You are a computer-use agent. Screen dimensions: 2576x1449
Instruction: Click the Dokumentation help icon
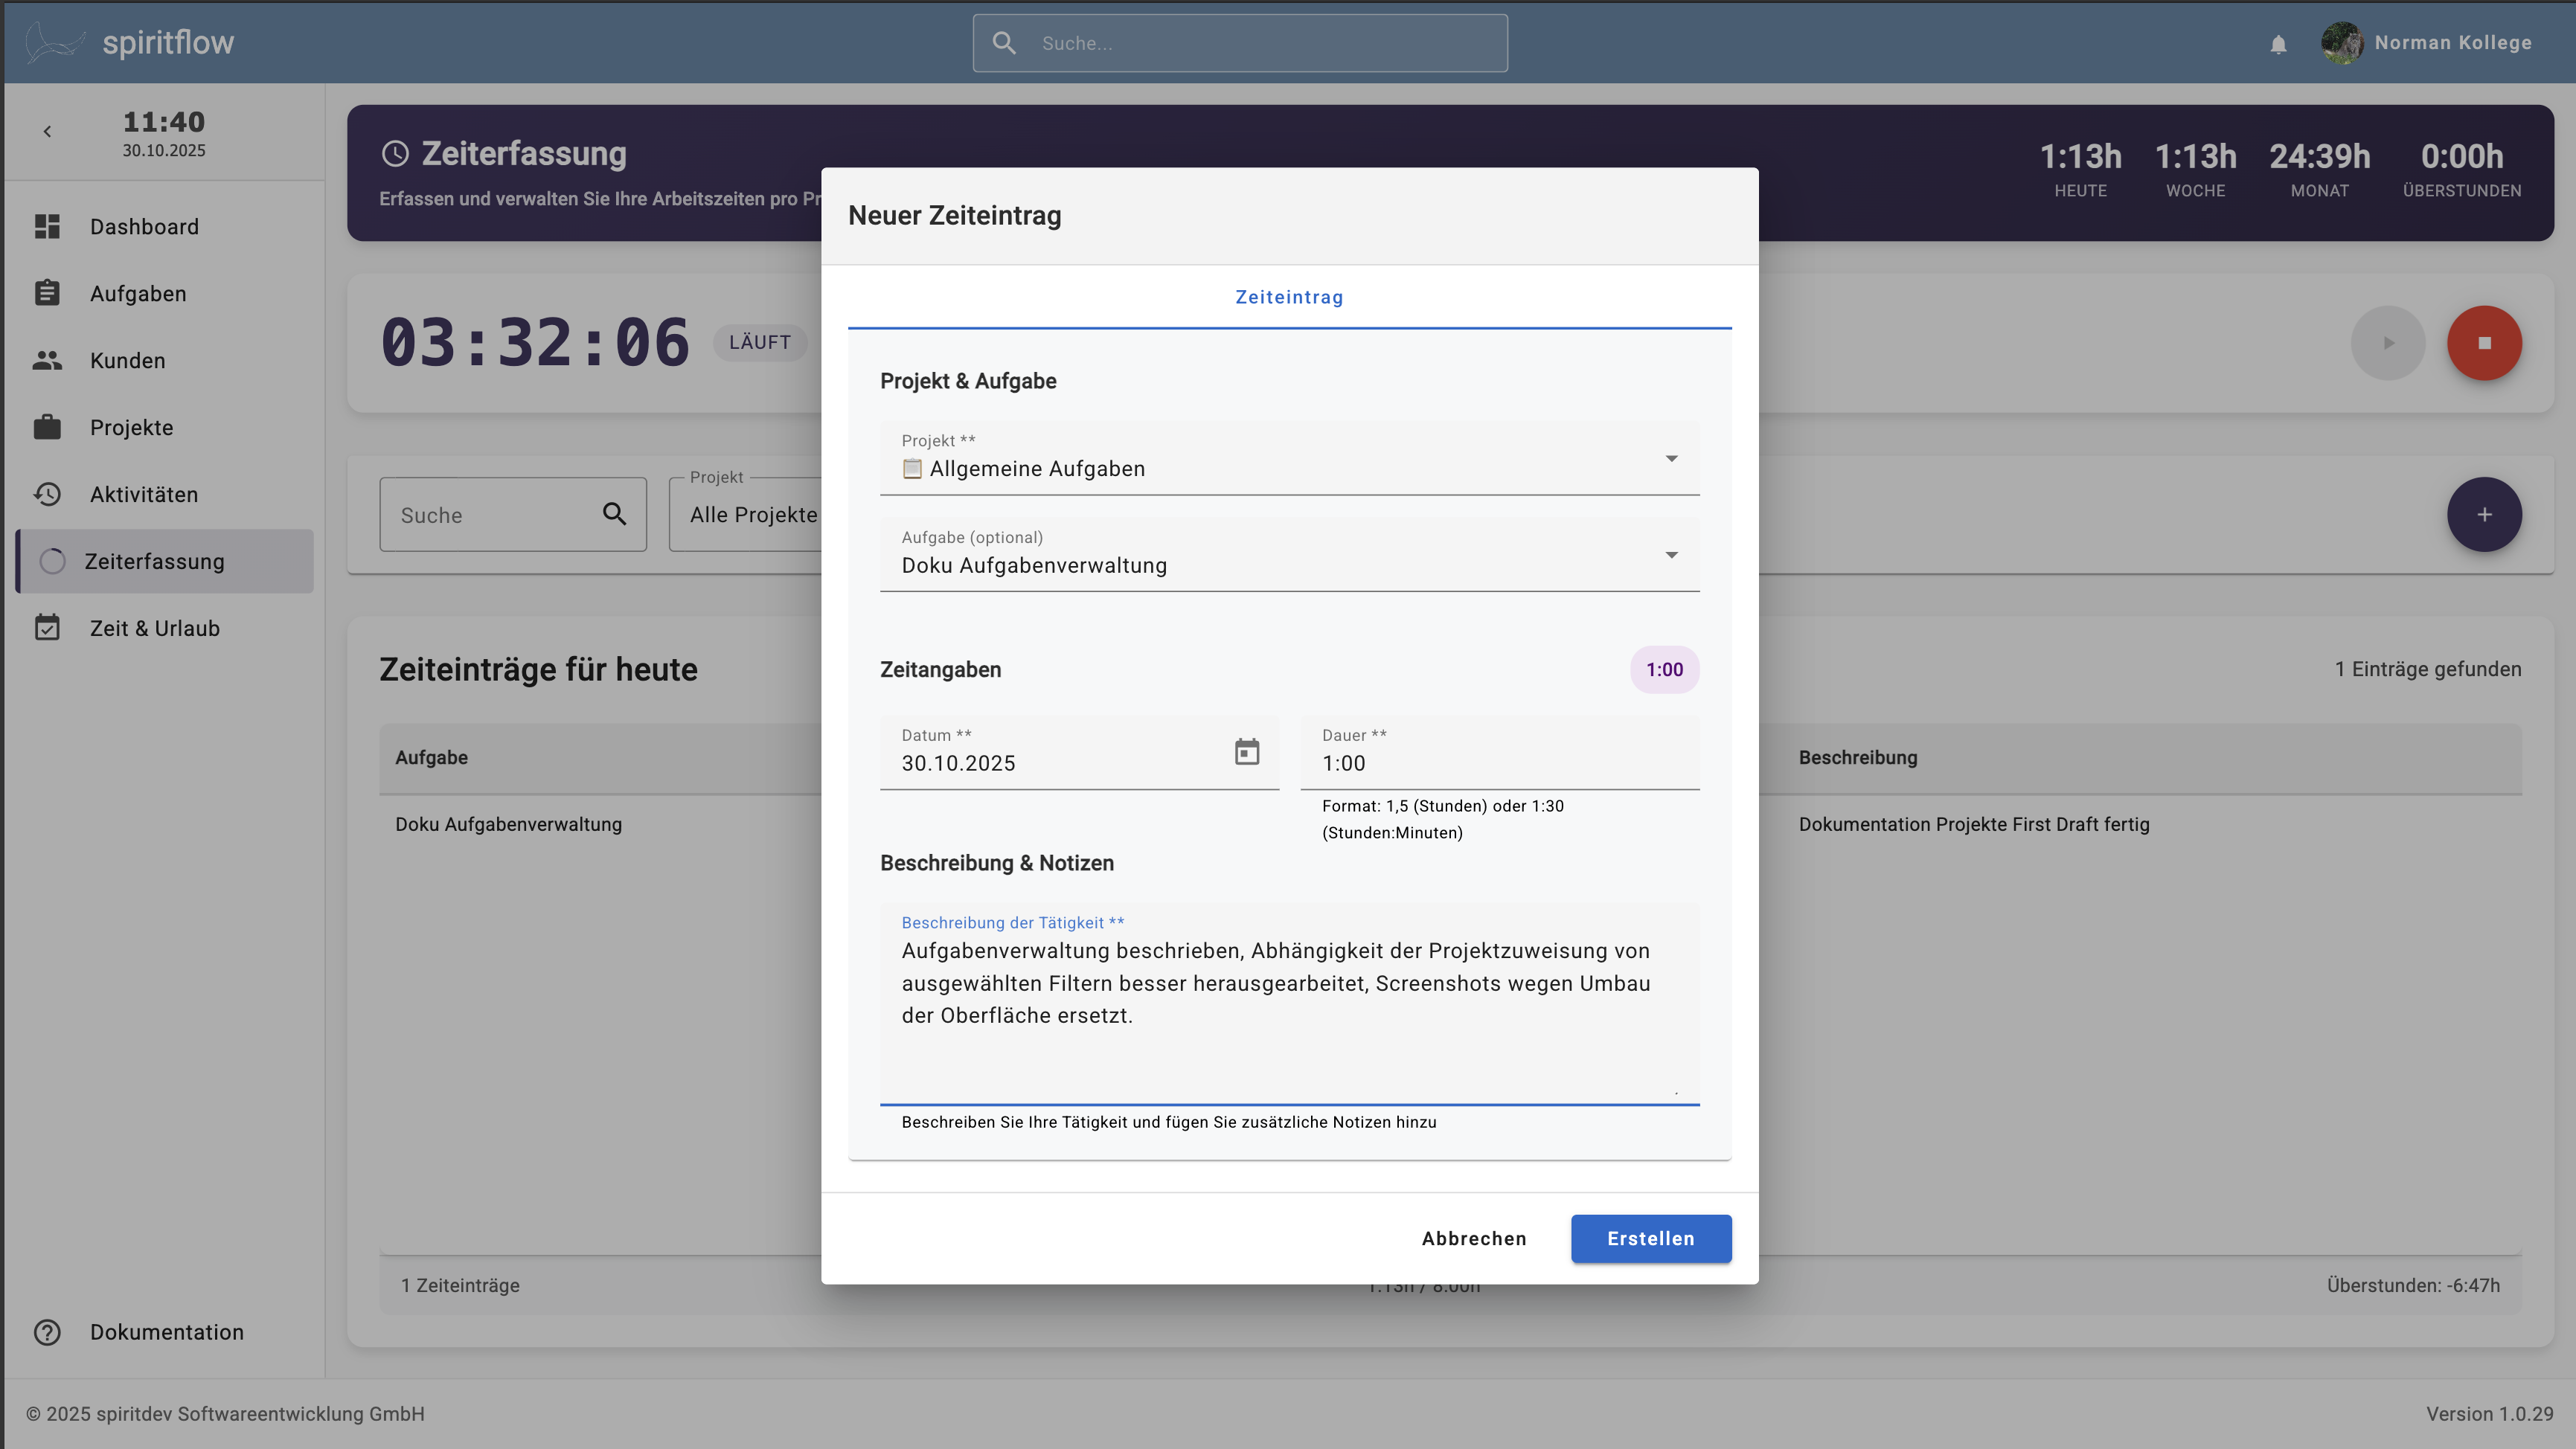point(47,1332)
